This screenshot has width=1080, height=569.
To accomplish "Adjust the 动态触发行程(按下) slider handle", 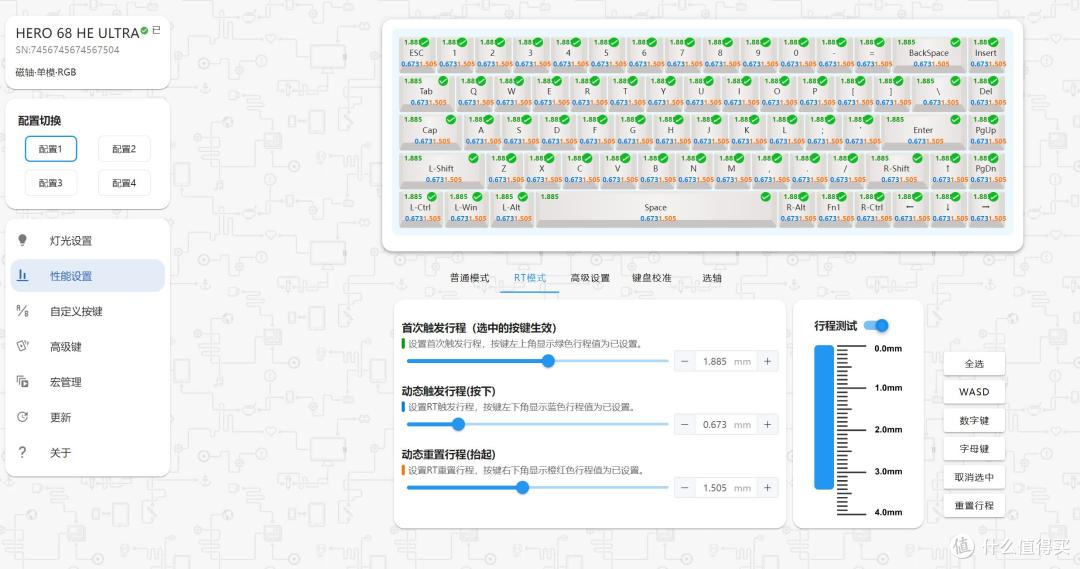I will [x=458, y=424].
